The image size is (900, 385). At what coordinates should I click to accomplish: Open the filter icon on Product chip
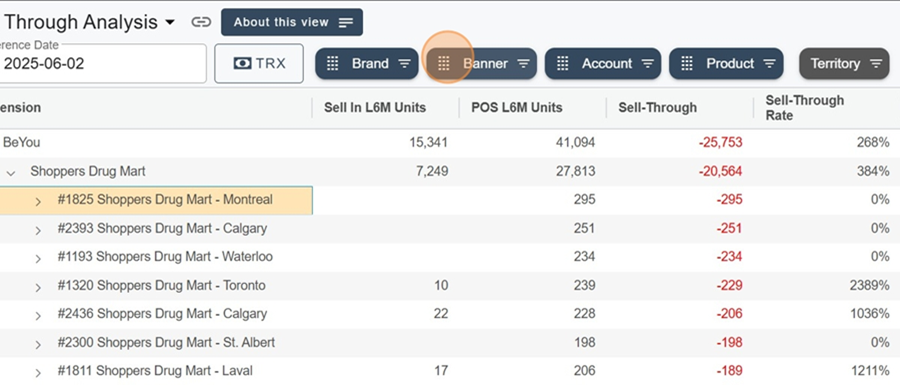pos(770,64)
